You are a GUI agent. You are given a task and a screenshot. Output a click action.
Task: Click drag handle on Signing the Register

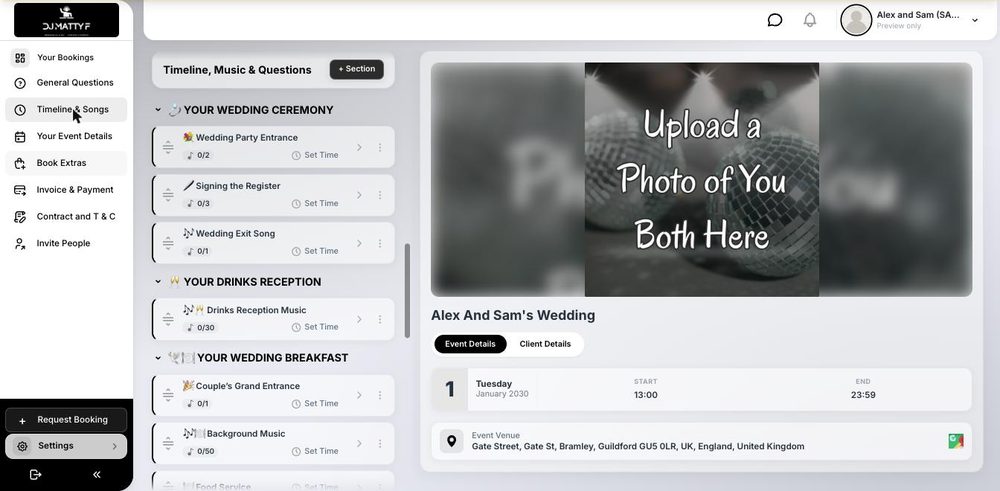click(168, 195)
